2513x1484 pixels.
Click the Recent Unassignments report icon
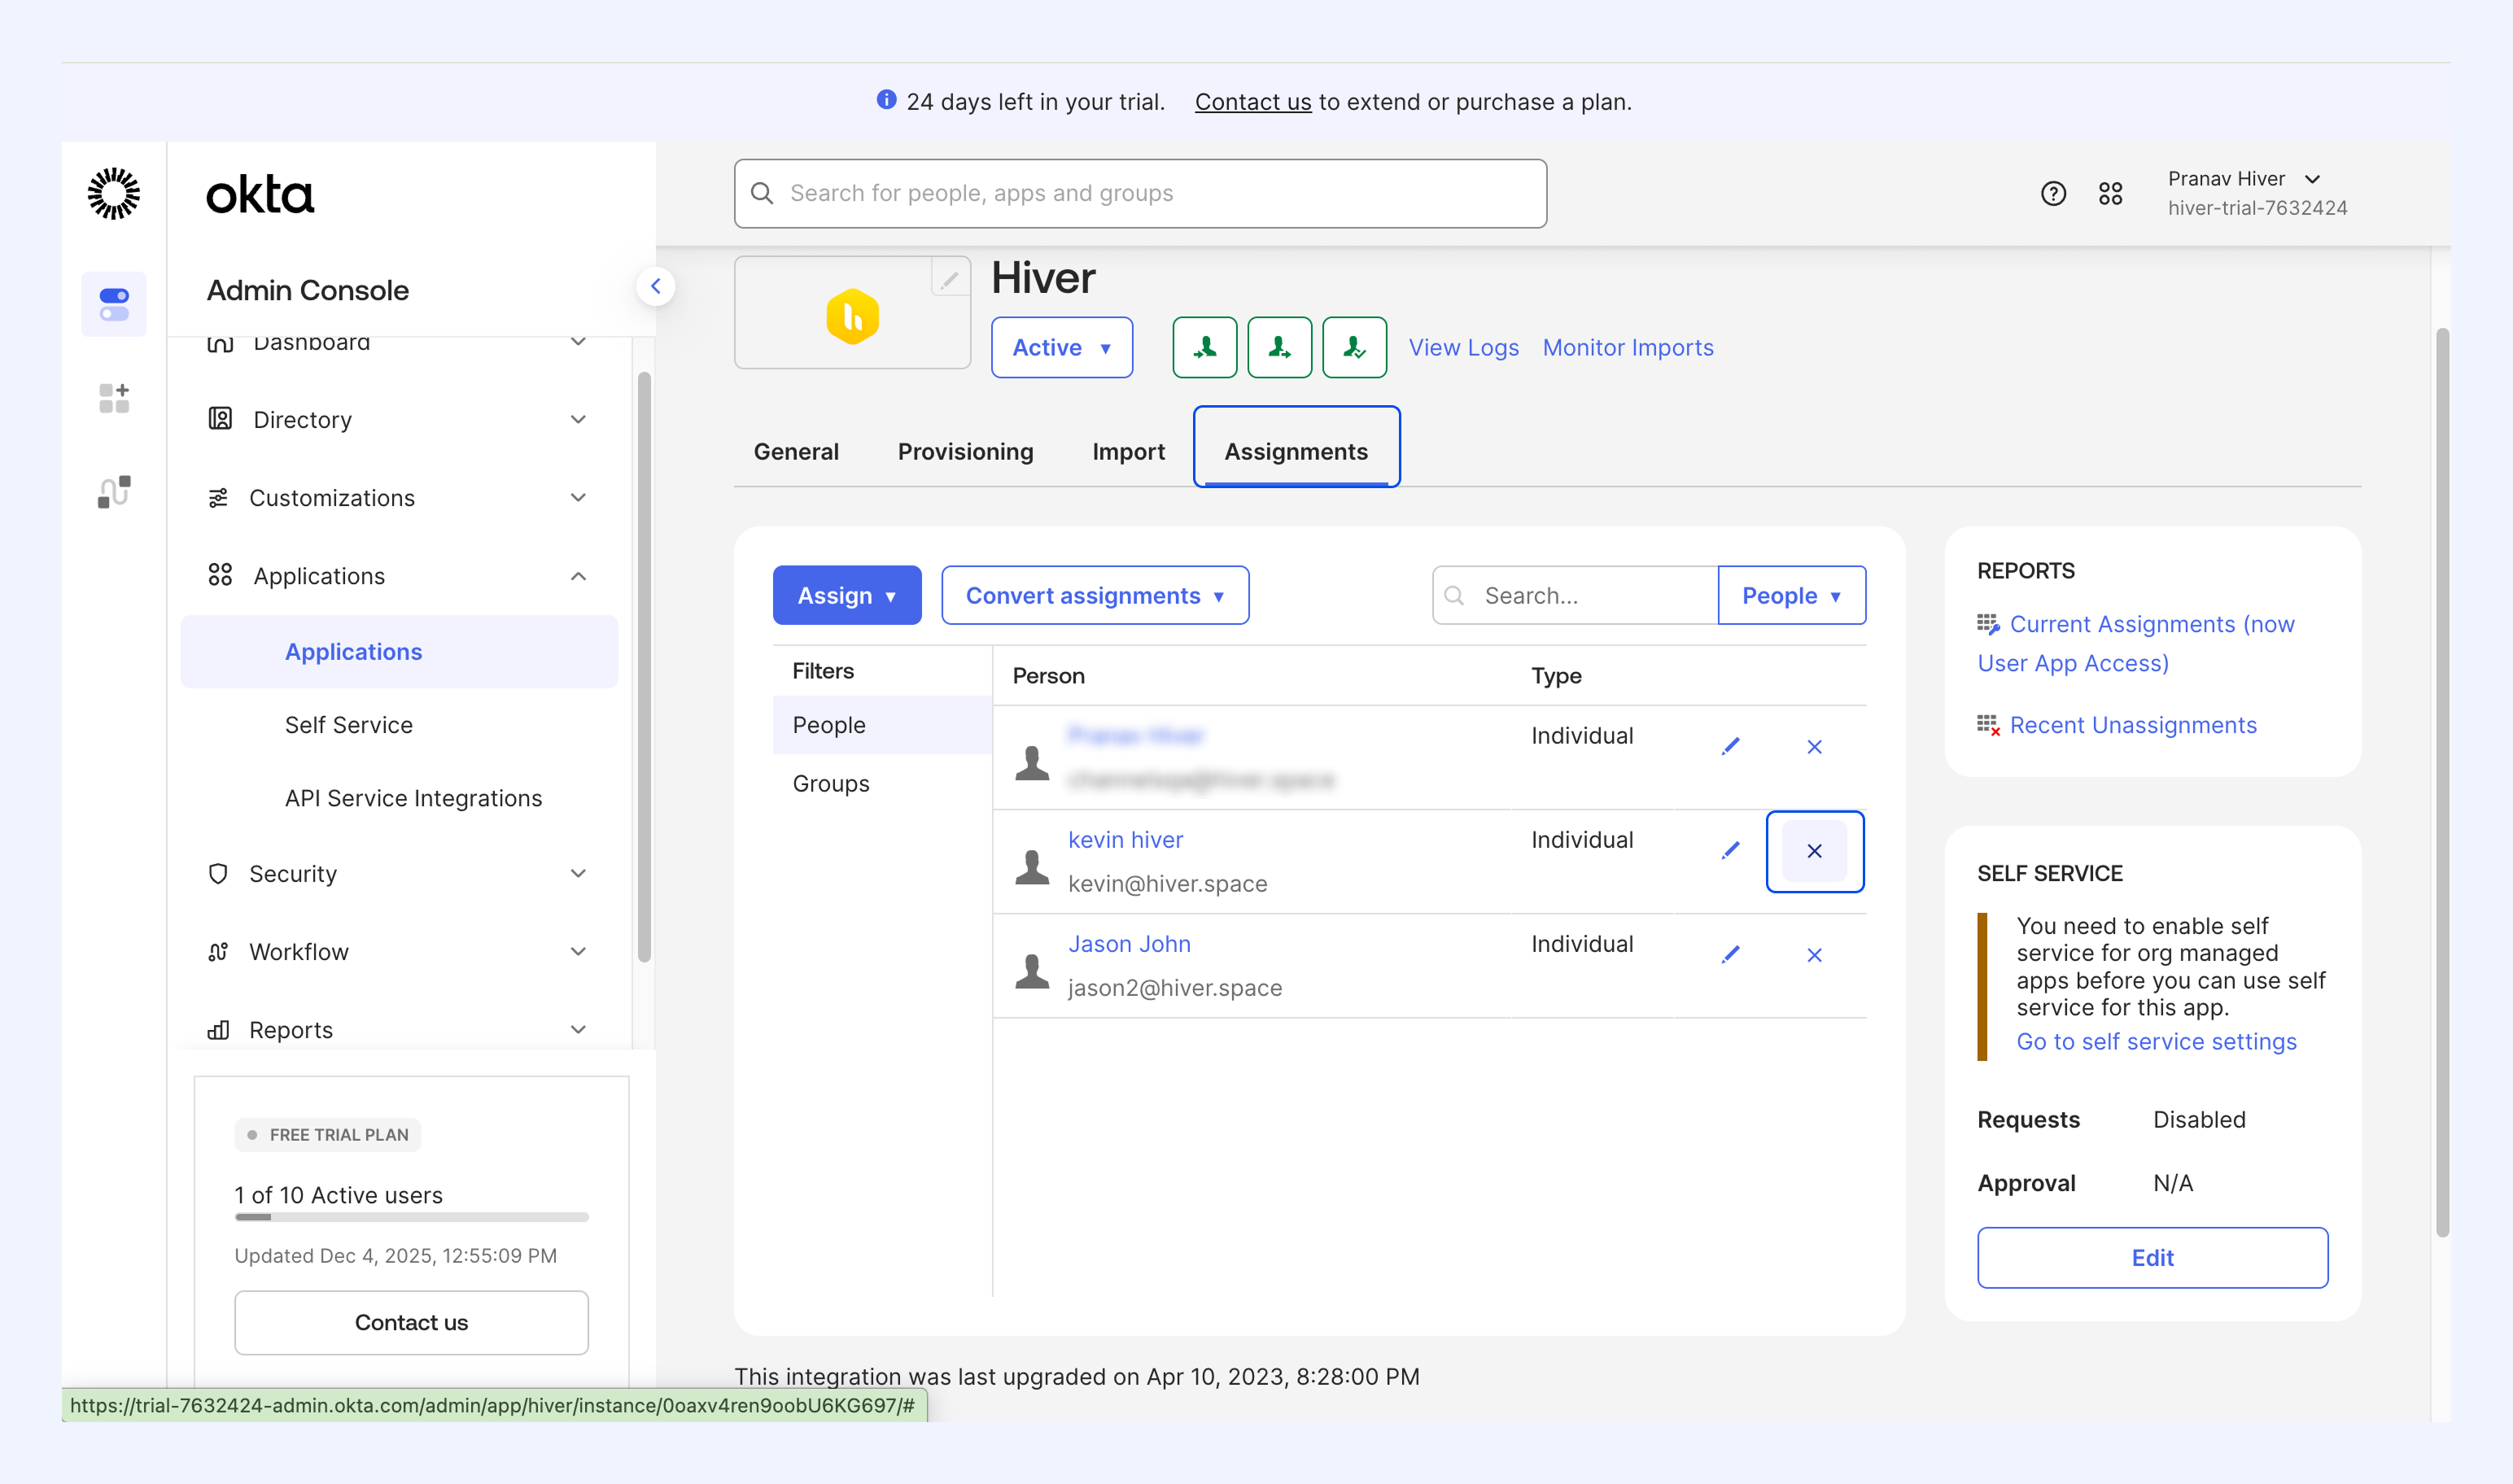click(x=1988, y=726)
